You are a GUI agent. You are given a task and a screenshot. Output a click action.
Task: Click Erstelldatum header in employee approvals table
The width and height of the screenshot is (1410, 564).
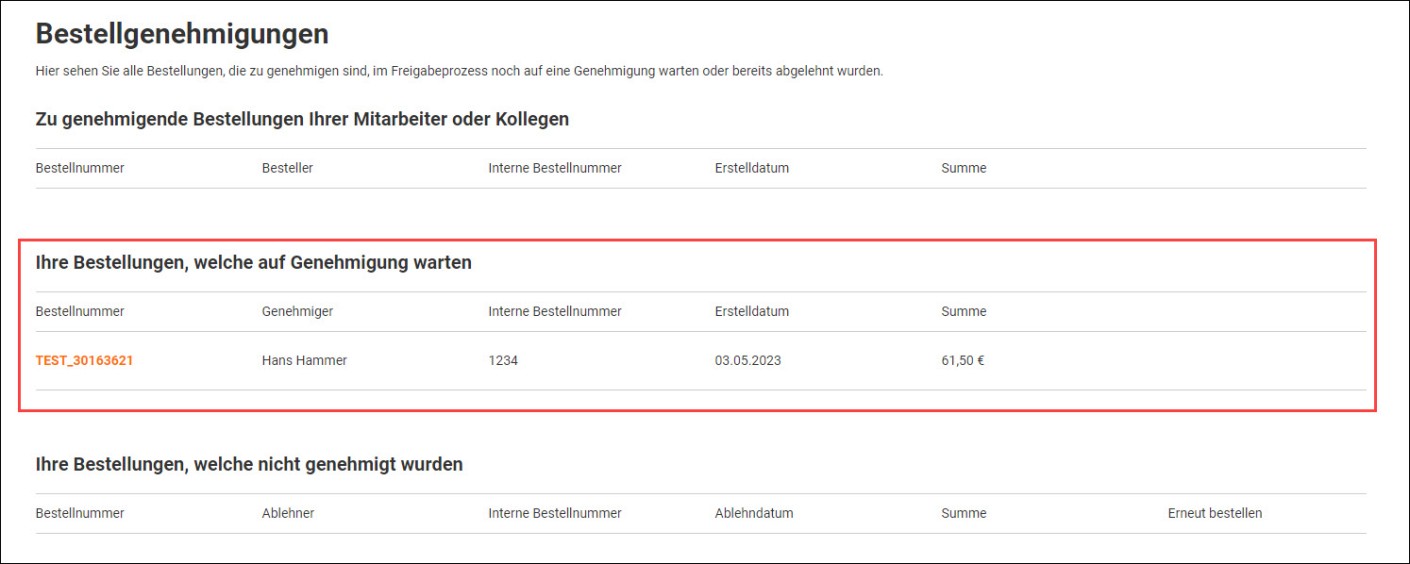751,168
